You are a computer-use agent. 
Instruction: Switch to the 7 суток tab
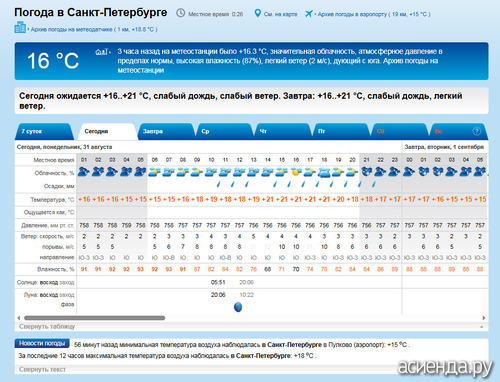pos(44,131)
